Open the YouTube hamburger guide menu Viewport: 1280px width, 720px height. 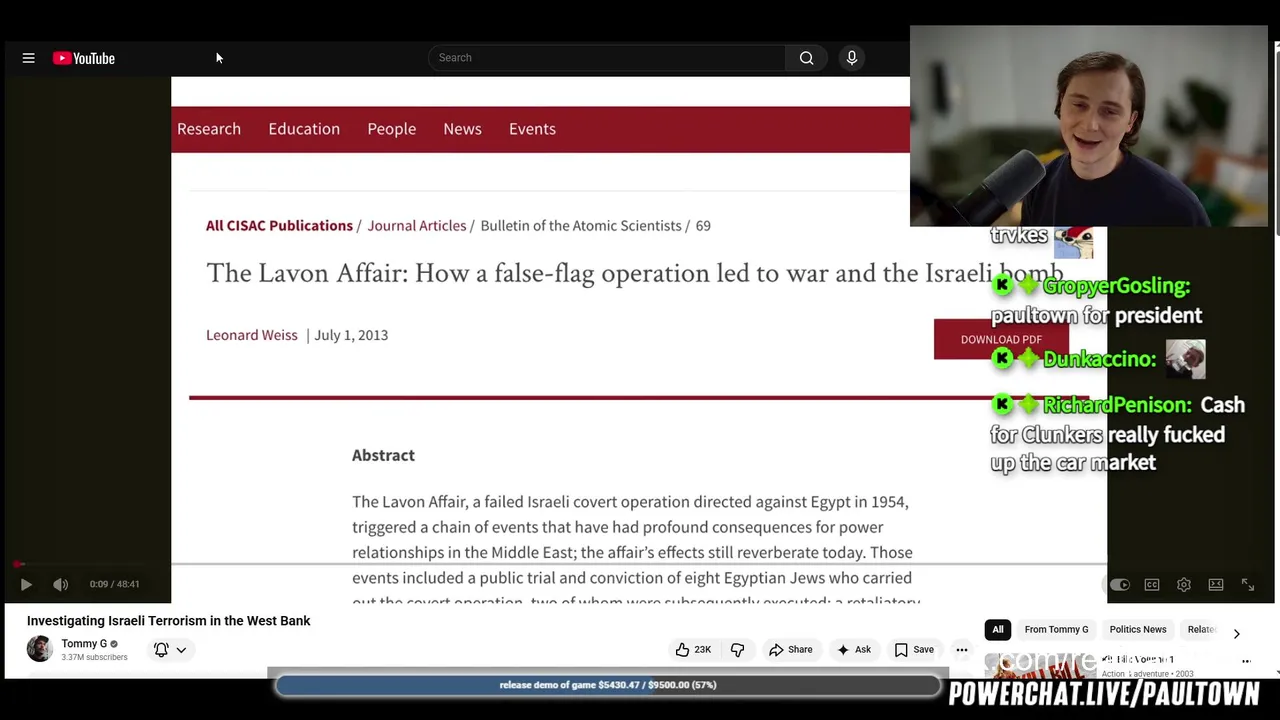28,58
